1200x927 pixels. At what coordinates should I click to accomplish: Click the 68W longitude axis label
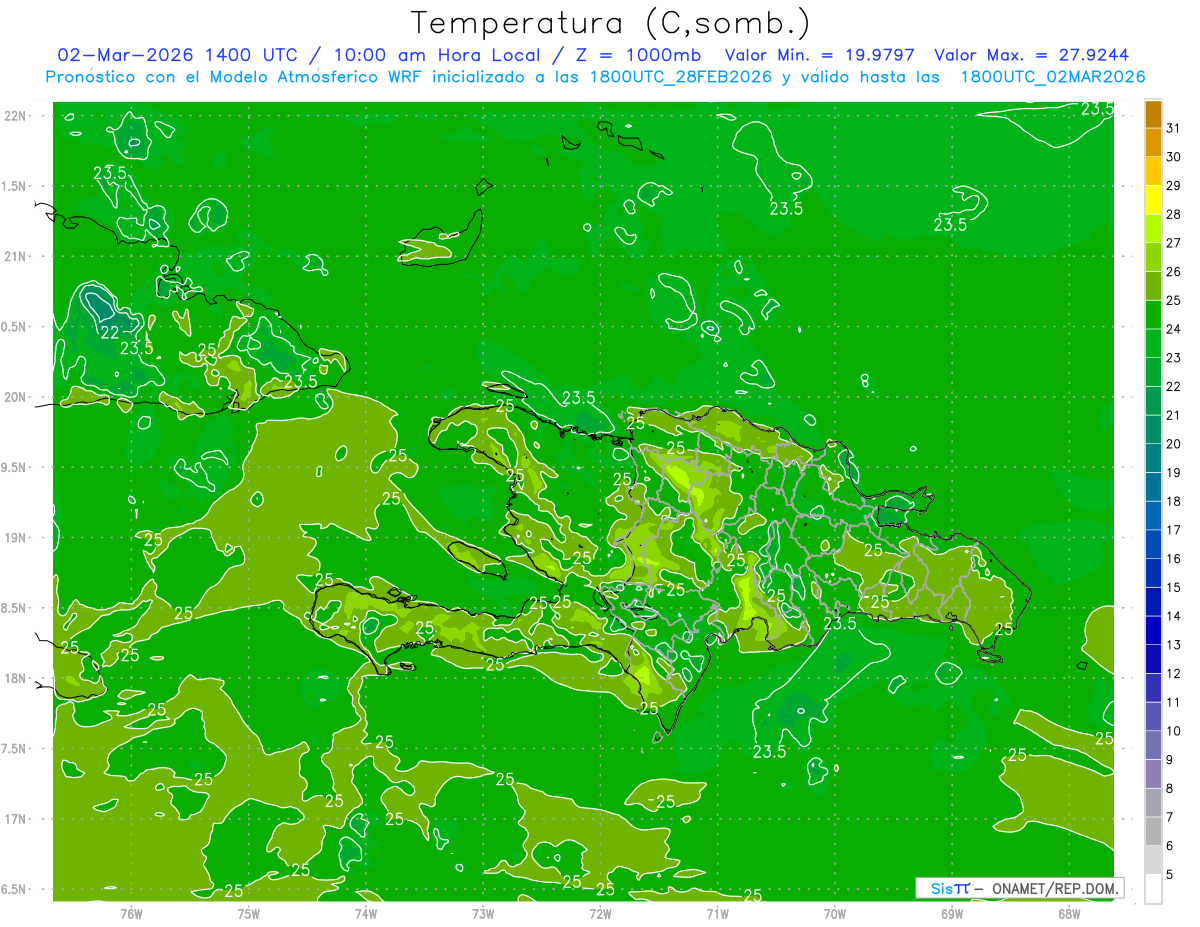point(1068,913)
